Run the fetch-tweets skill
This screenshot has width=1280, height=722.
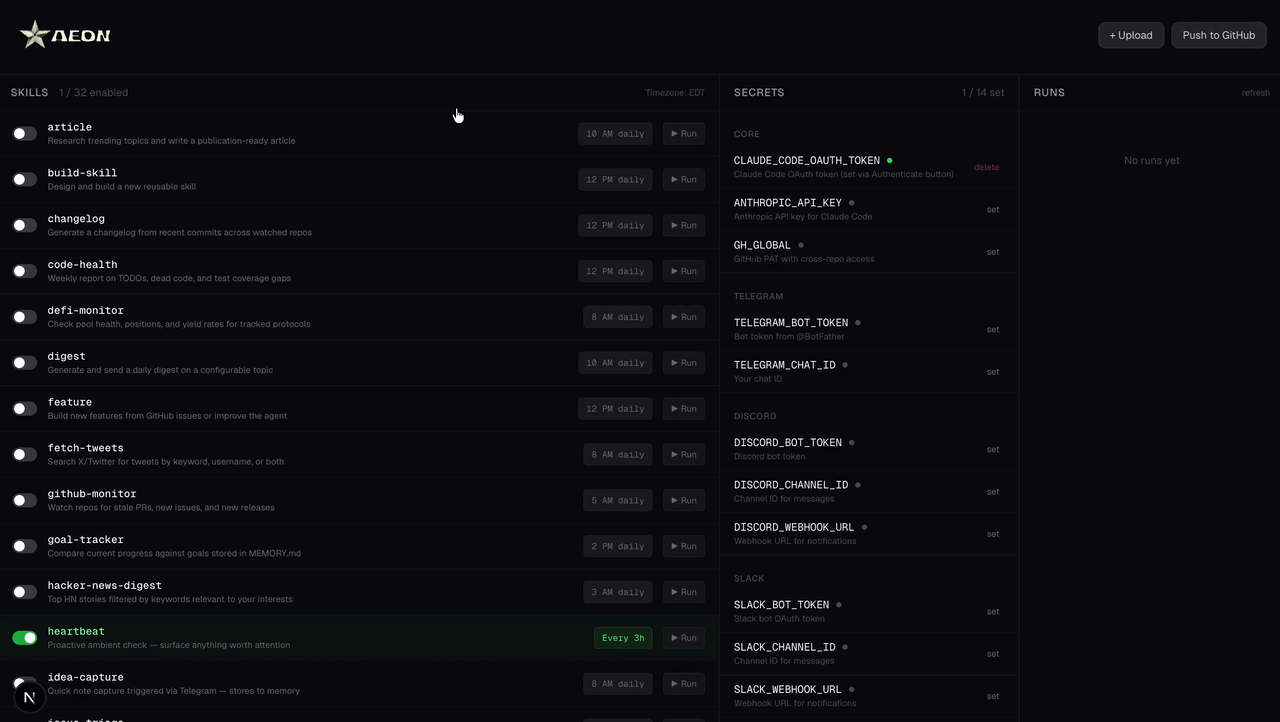coord(683,454)
